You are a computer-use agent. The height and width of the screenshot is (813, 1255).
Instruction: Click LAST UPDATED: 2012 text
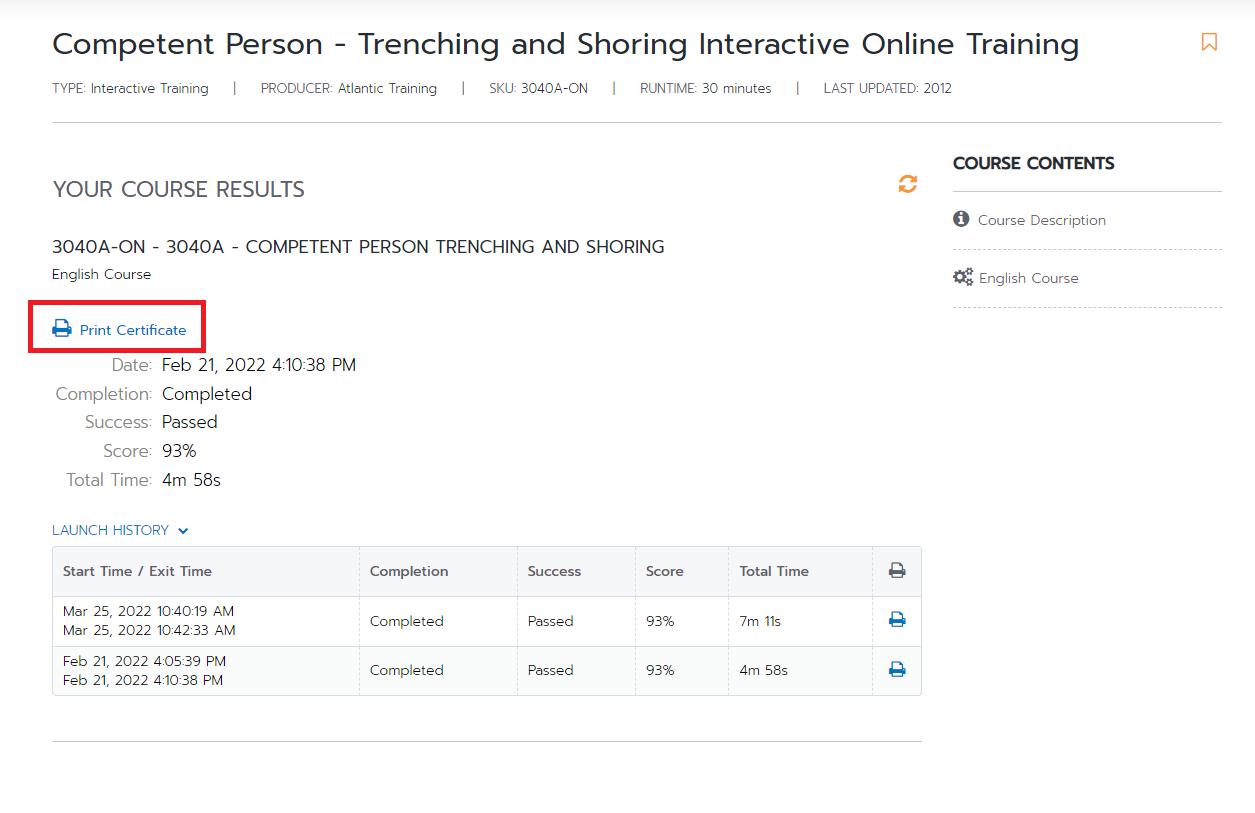[888, 88]
